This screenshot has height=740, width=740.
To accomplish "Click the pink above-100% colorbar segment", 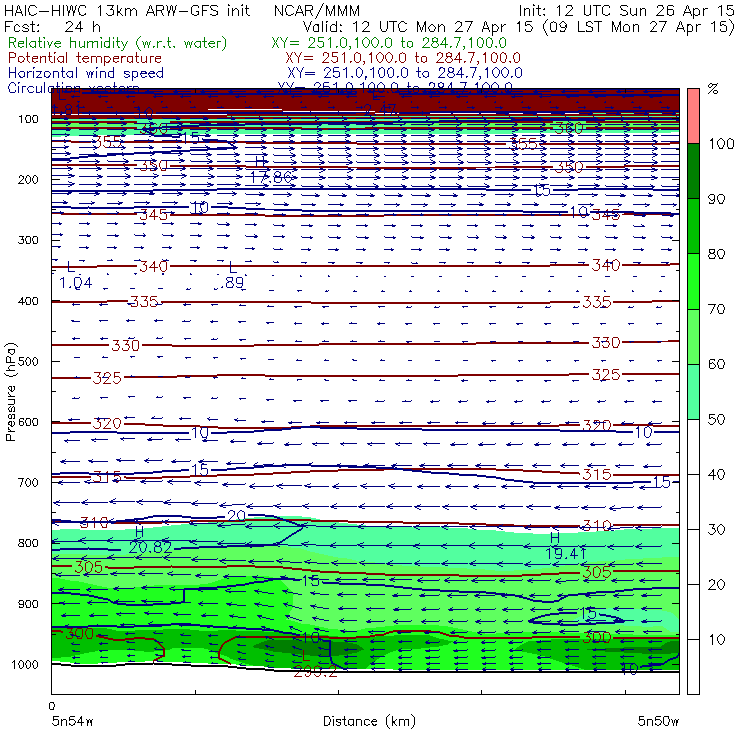I will coord(693,116).
